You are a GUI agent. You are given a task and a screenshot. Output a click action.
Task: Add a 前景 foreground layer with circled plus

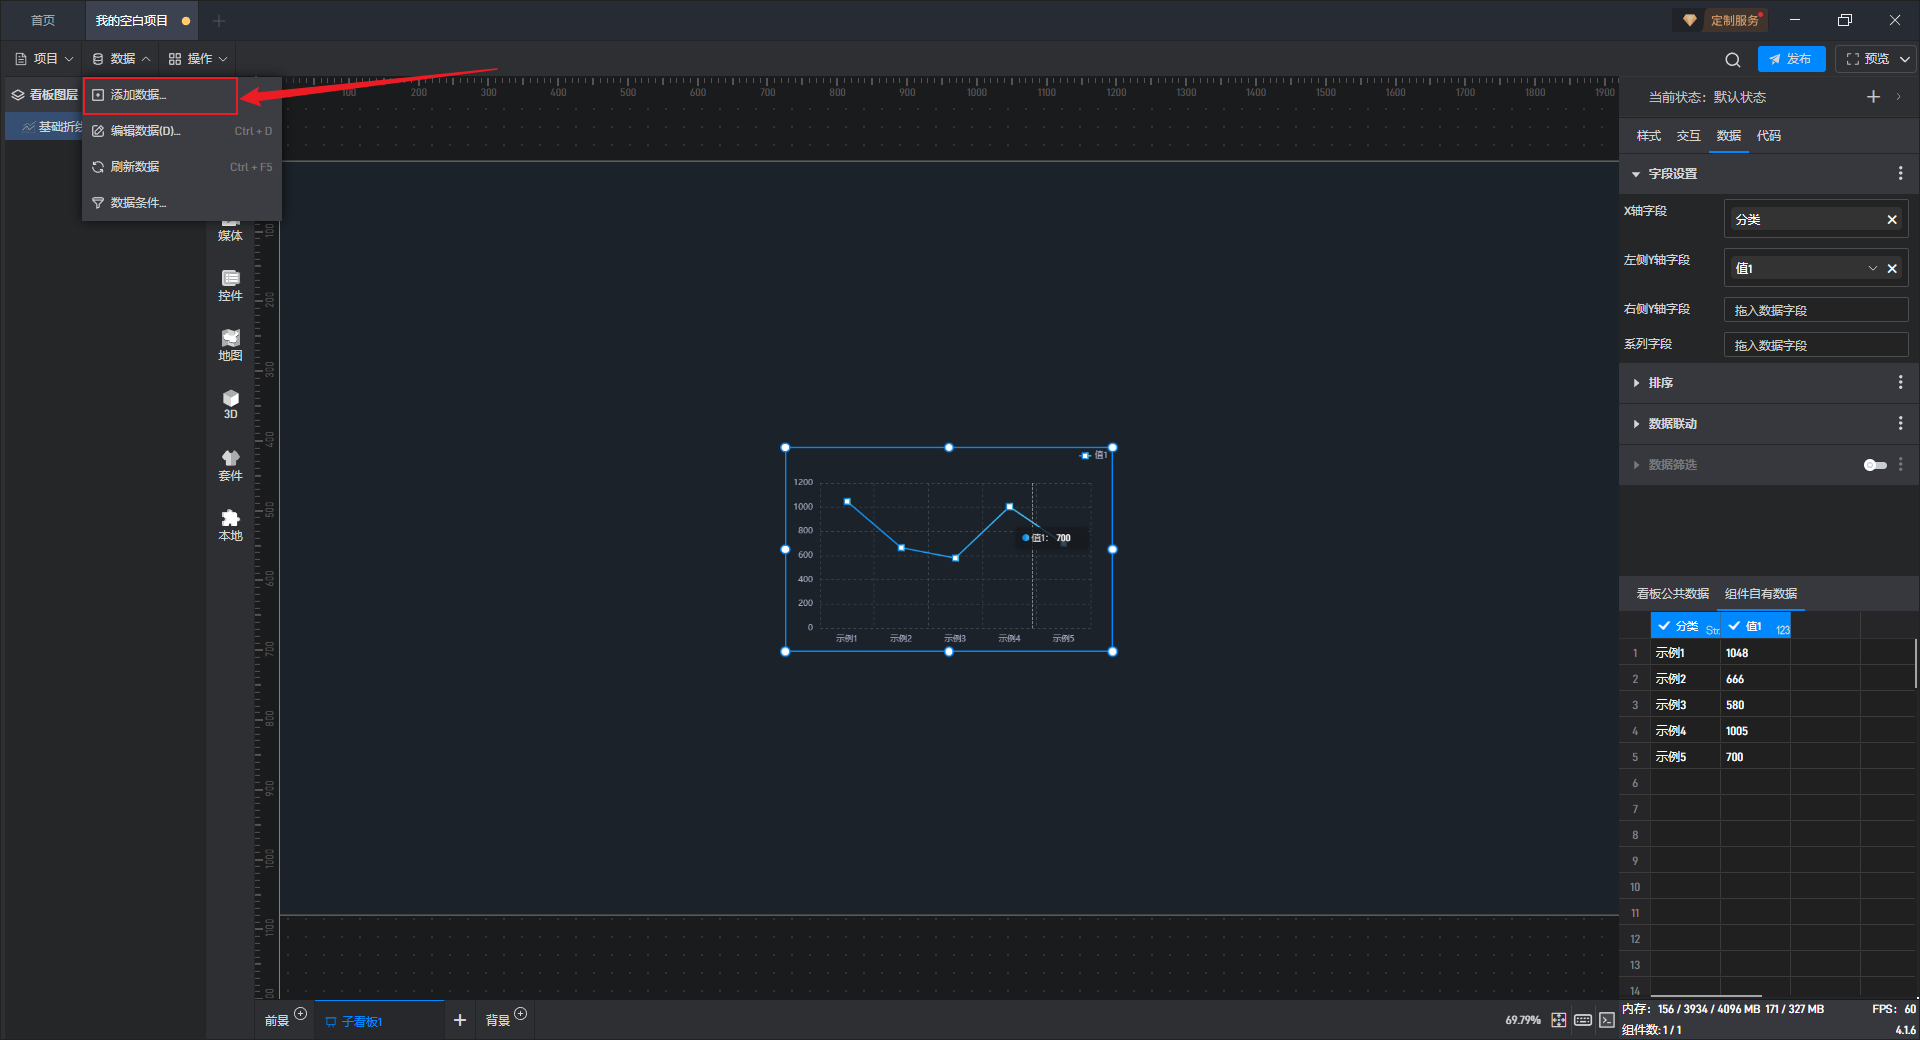tap(300, 1014)
